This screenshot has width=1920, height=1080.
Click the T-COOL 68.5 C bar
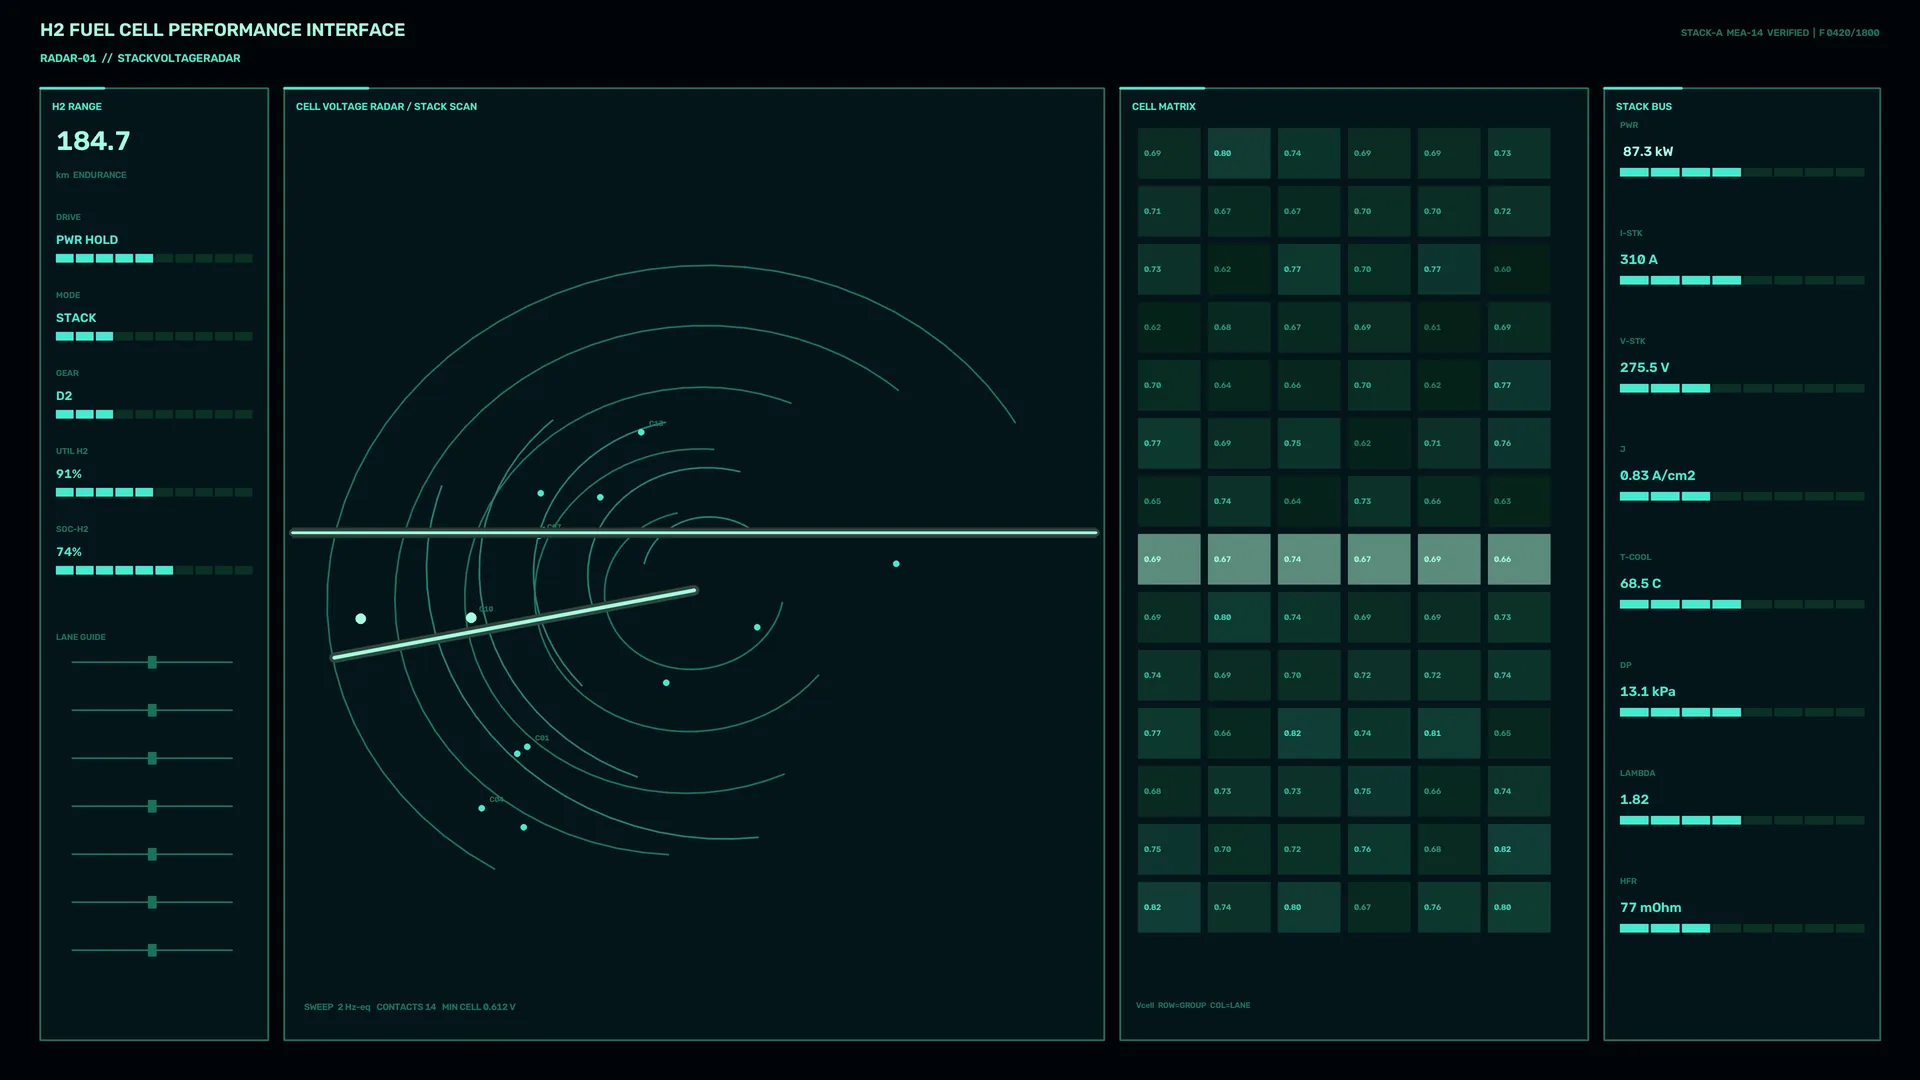[x=1742, y=604]
